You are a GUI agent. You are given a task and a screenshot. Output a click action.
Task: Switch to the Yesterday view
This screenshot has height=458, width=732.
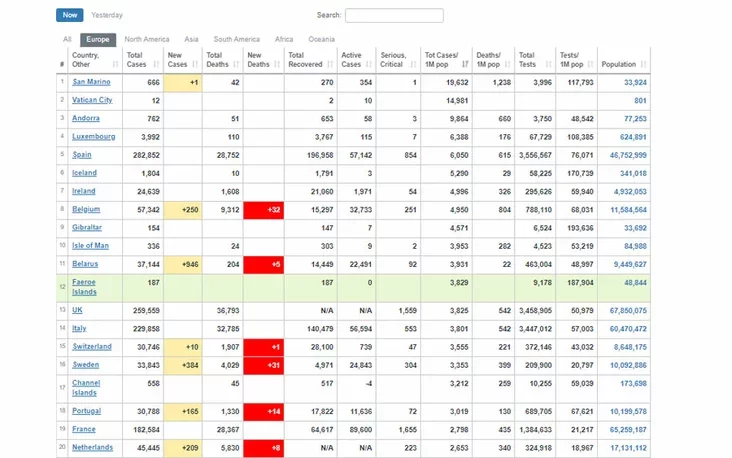[107, 16]
